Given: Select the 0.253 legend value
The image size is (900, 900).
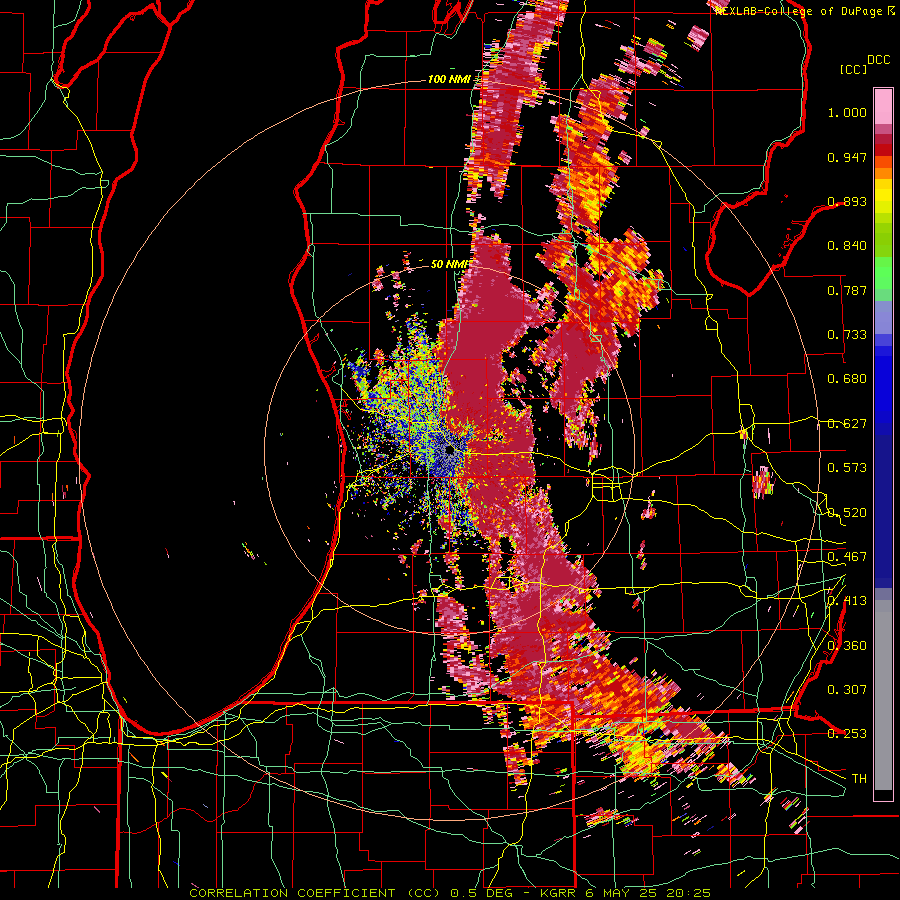Looking at the screenshot, I should (847, 734).
